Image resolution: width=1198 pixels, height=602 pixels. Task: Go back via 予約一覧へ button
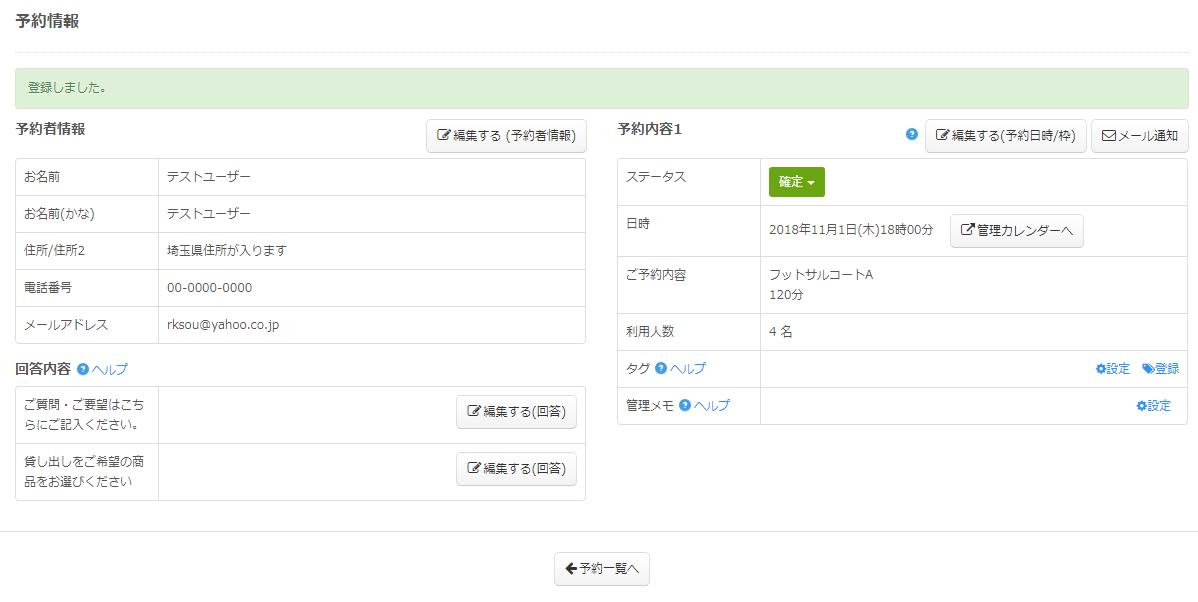[602, 569]
